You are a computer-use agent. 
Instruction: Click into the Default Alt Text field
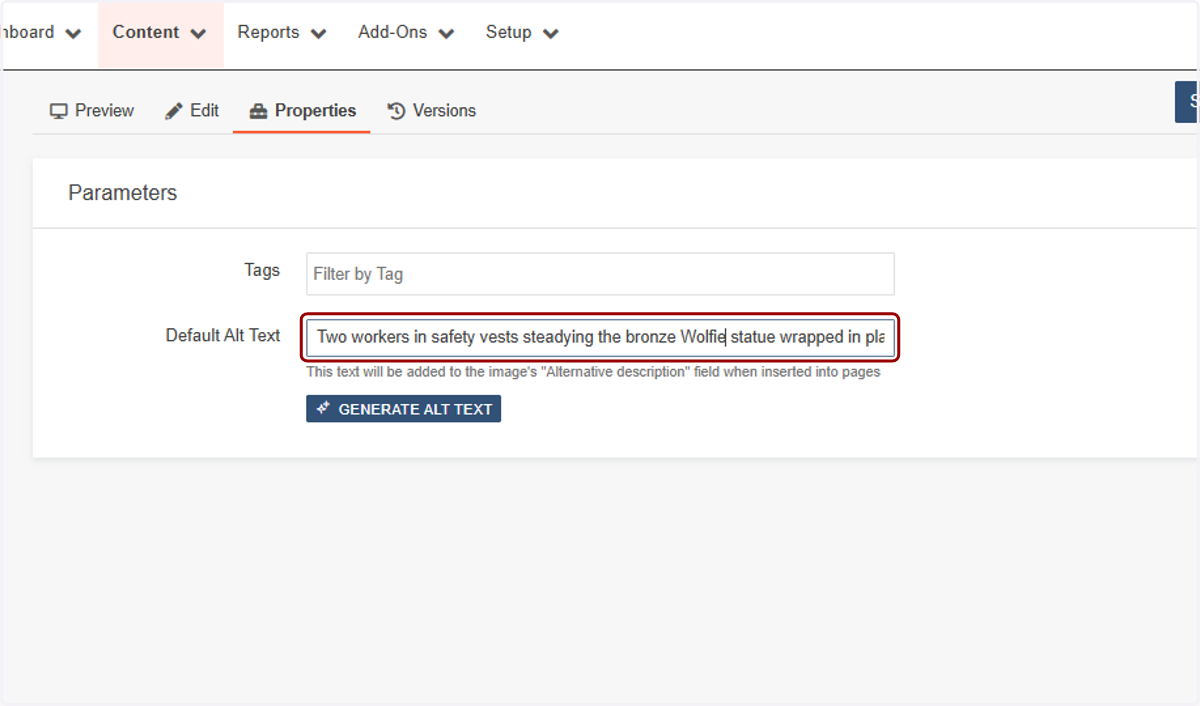[x=600, y=337]
